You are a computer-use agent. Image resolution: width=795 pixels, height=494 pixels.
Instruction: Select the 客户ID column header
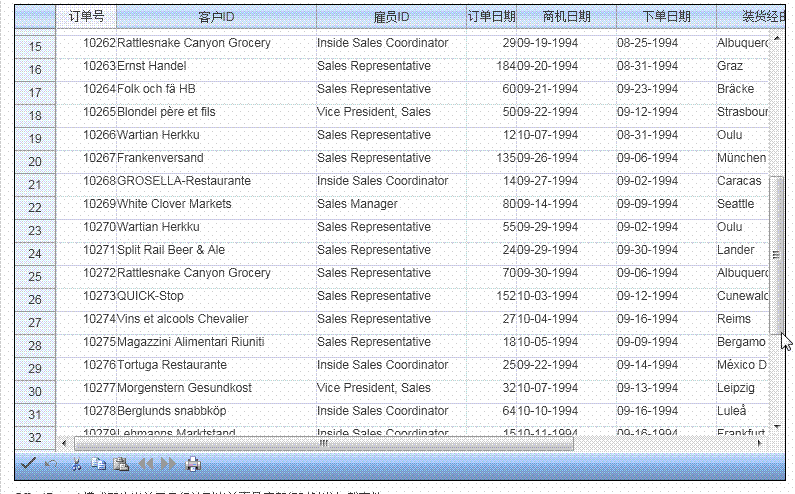coord(216,16)
